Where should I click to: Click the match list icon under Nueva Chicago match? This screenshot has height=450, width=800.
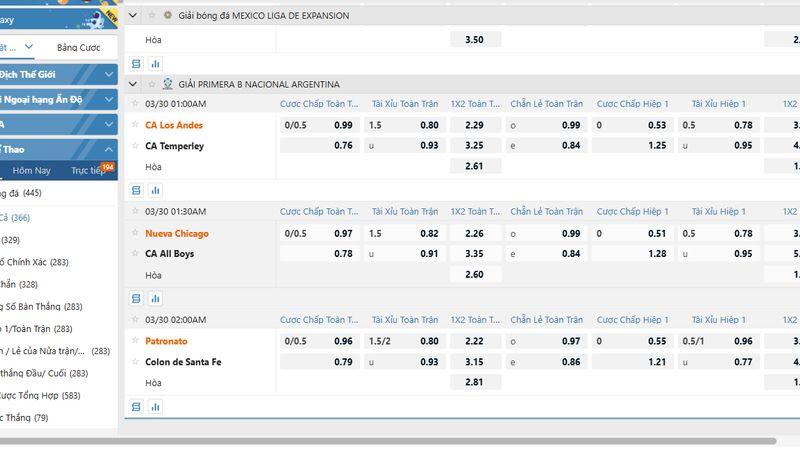[x=137, y=297]
